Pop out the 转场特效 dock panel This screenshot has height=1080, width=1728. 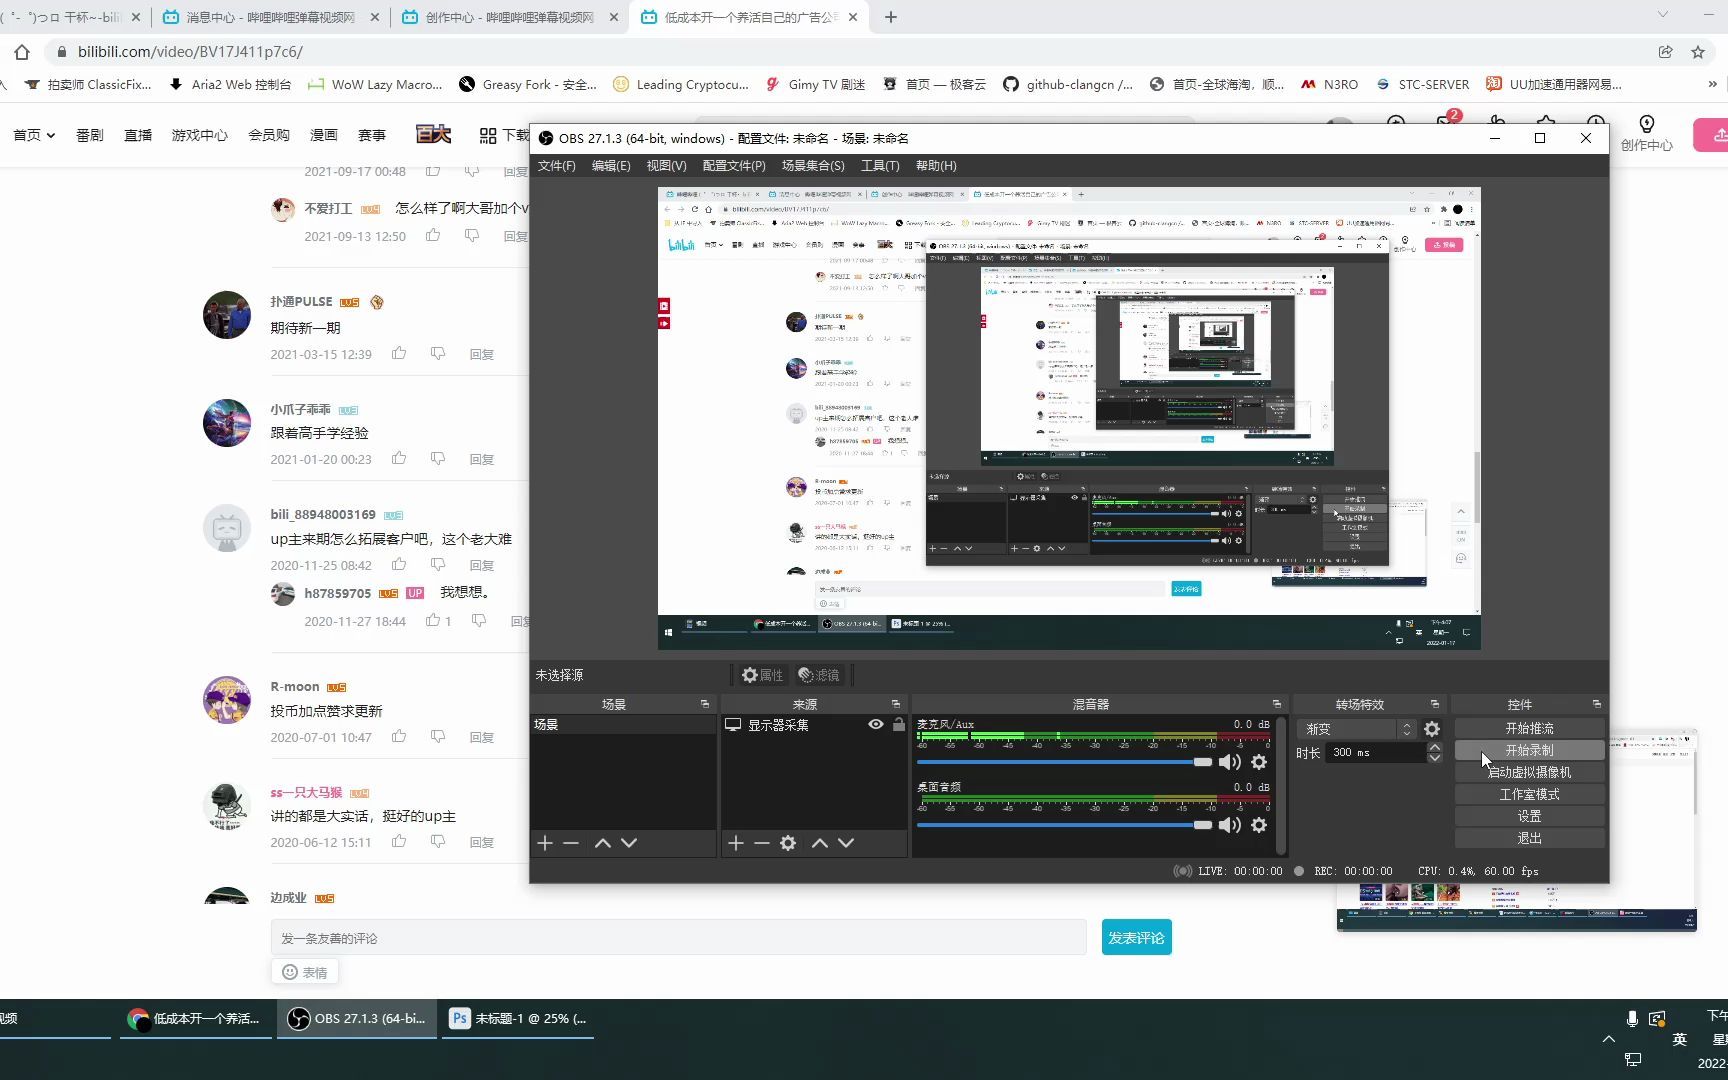point(1435,704)
